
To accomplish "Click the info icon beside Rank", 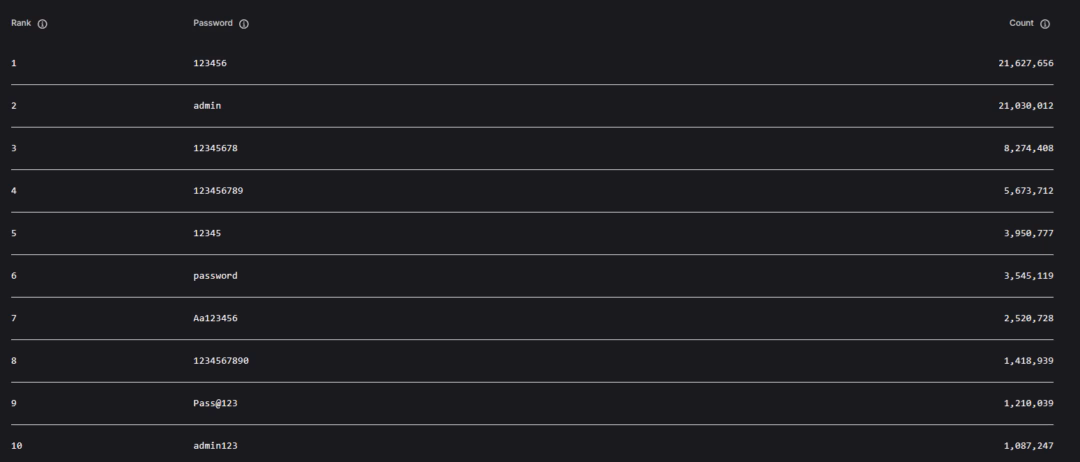I will [42, 24].
